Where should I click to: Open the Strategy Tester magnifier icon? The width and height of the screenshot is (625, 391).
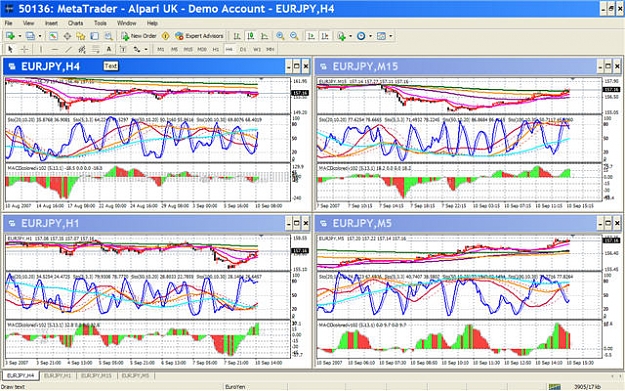[108, 36]
